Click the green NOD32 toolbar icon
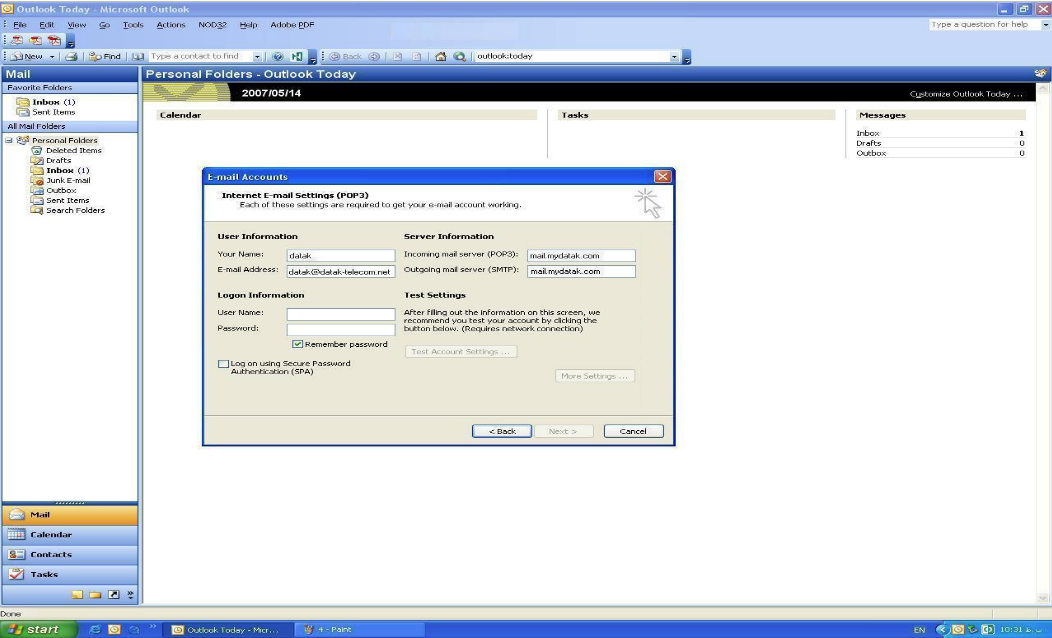 297,56
